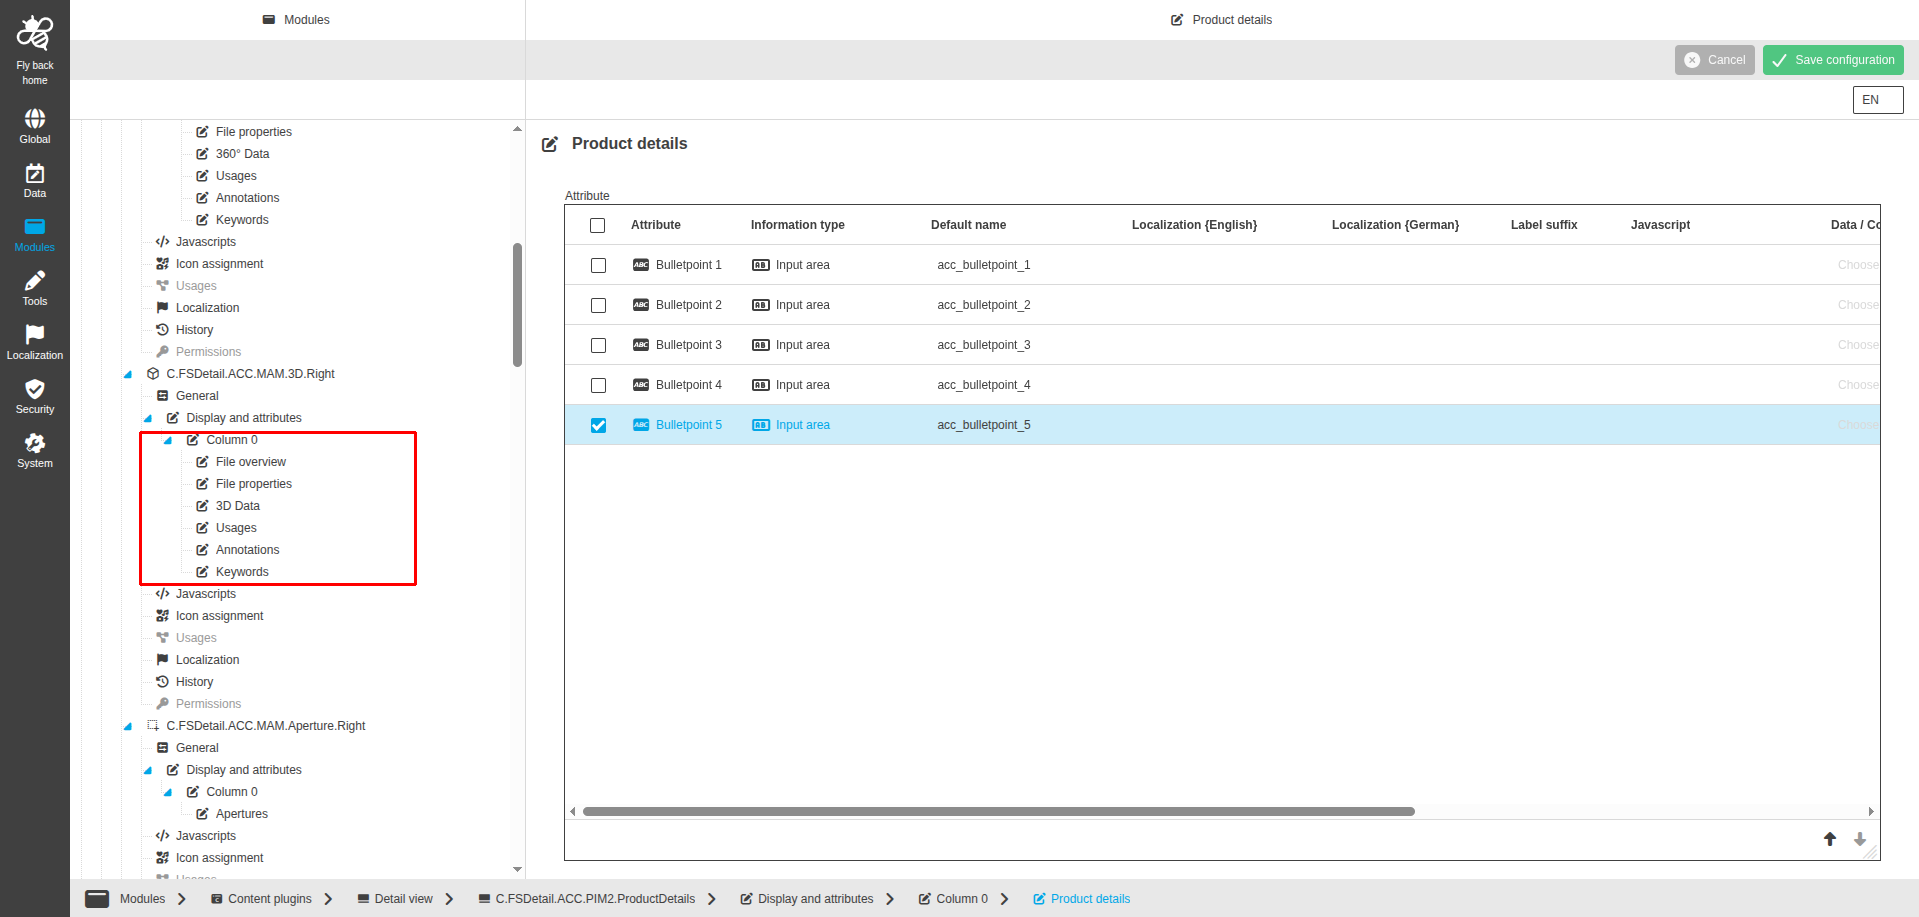The width and height of the screenshot is (1919, 917).
Task: Switch to the Product details tab header
Action: click(1222, 20)
